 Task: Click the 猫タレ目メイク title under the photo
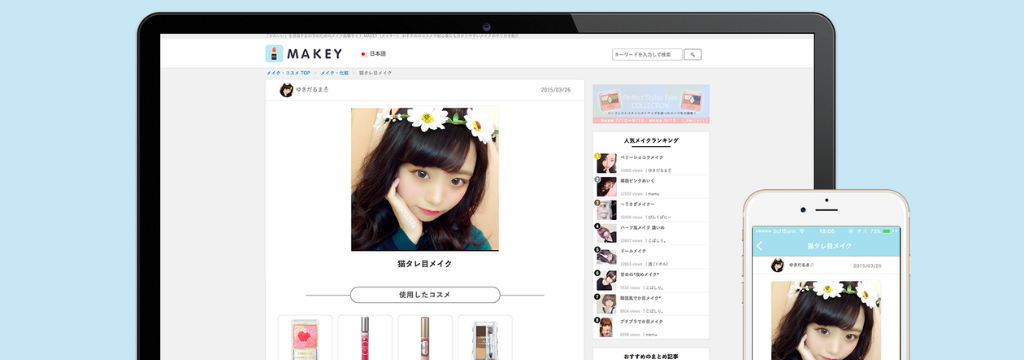pyautogui.click(x=424, y=264)
